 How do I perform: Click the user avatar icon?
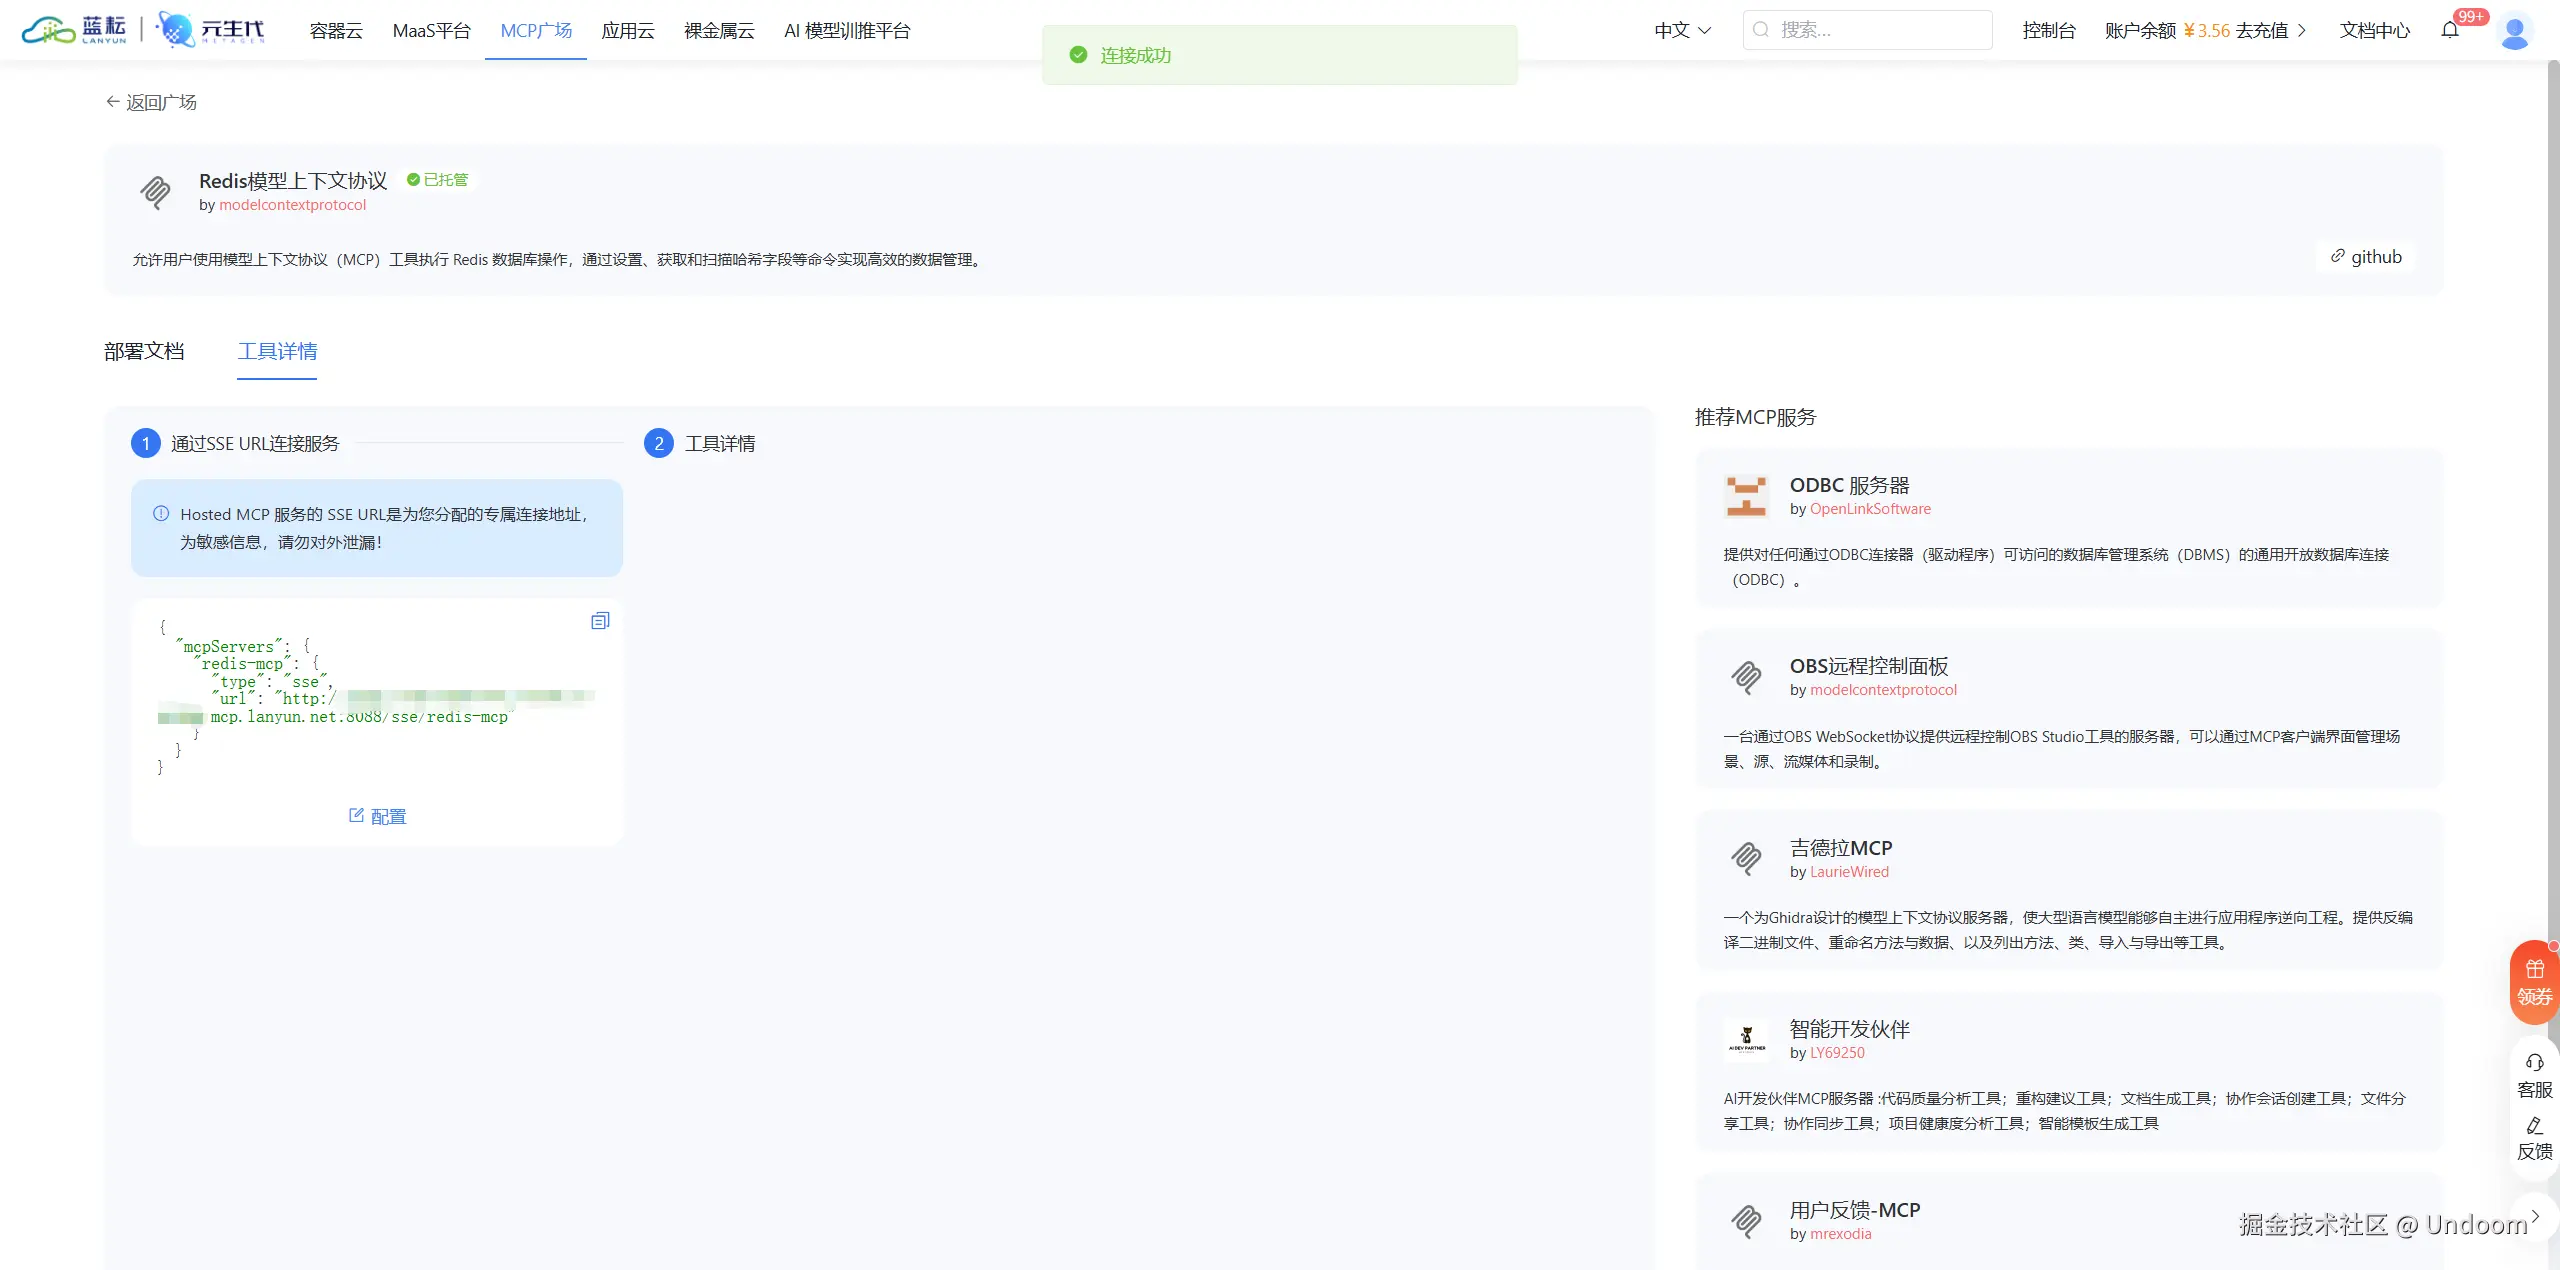coord(2514,31)
